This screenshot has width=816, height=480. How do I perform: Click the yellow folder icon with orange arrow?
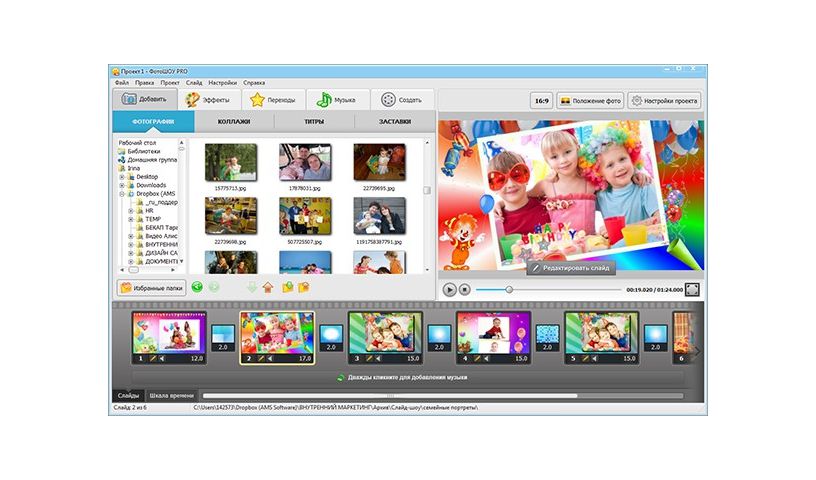pos(303,287)
